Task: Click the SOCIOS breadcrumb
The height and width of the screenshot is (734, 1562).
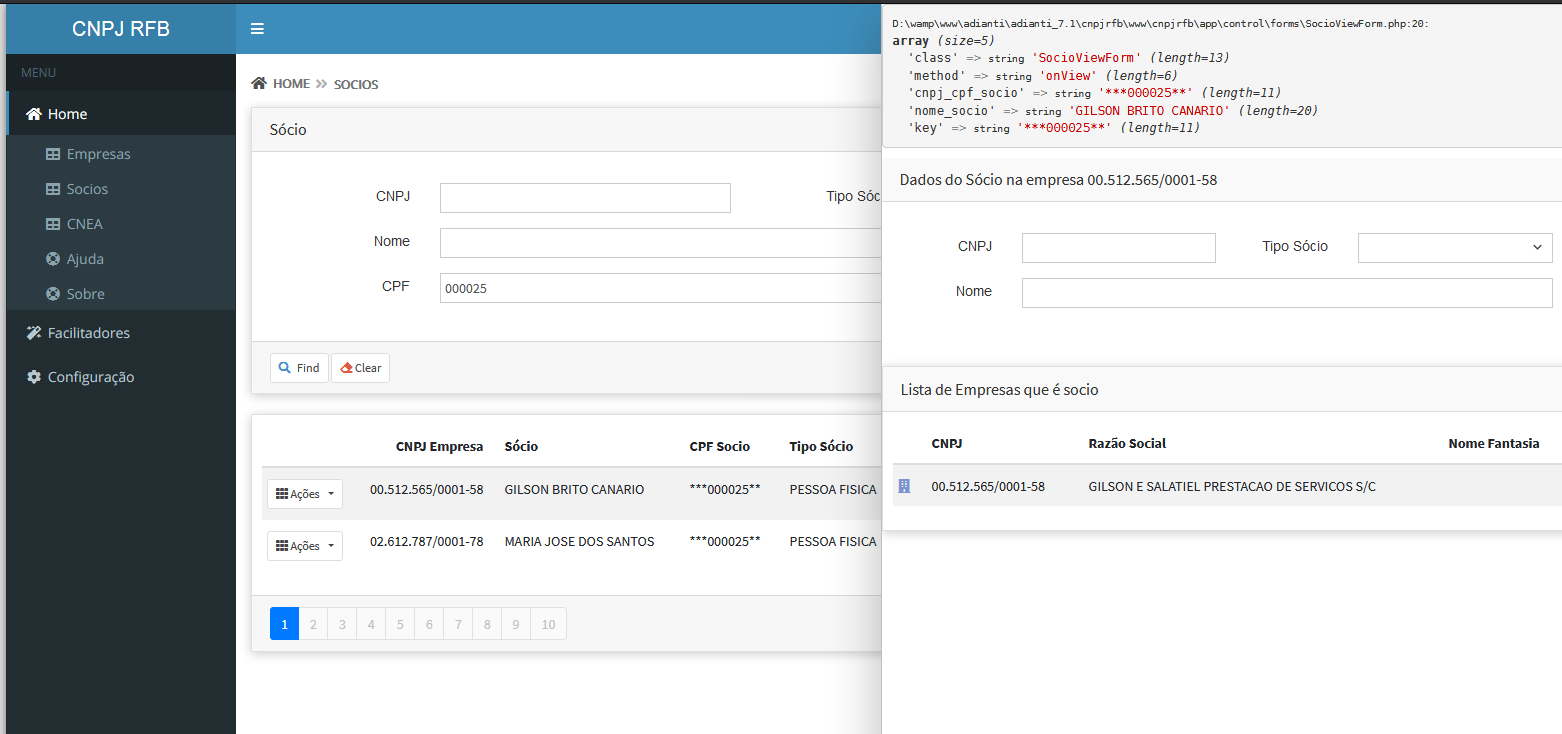Action: pyautogui.click(x=356, y=85)
